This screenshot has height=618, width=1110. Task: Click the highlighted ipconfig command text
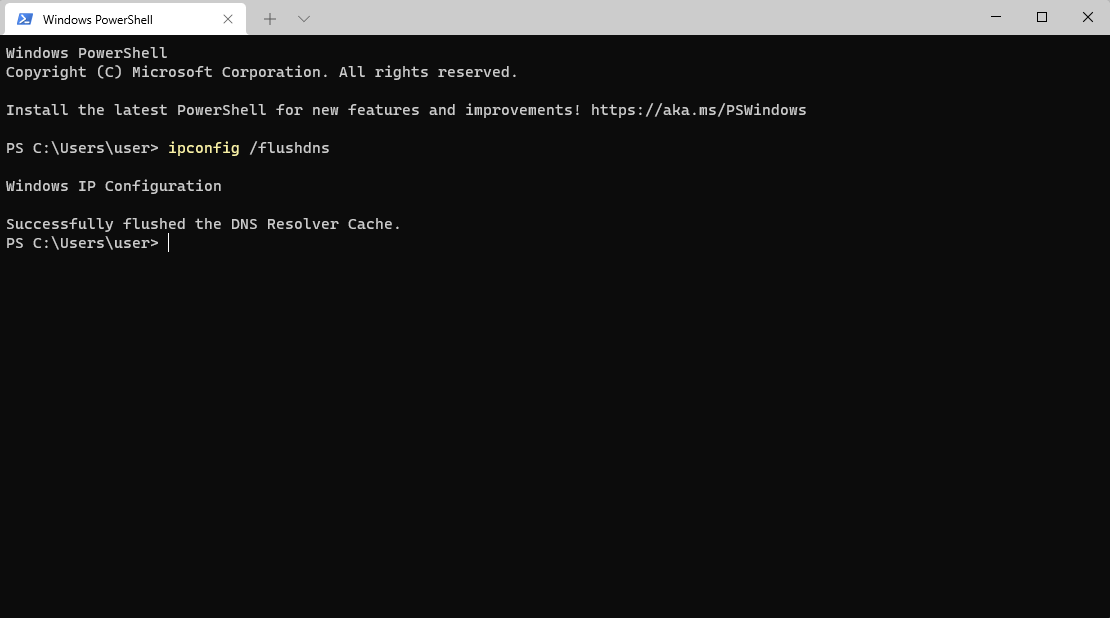pyautogui.click(x=203, y=148)
